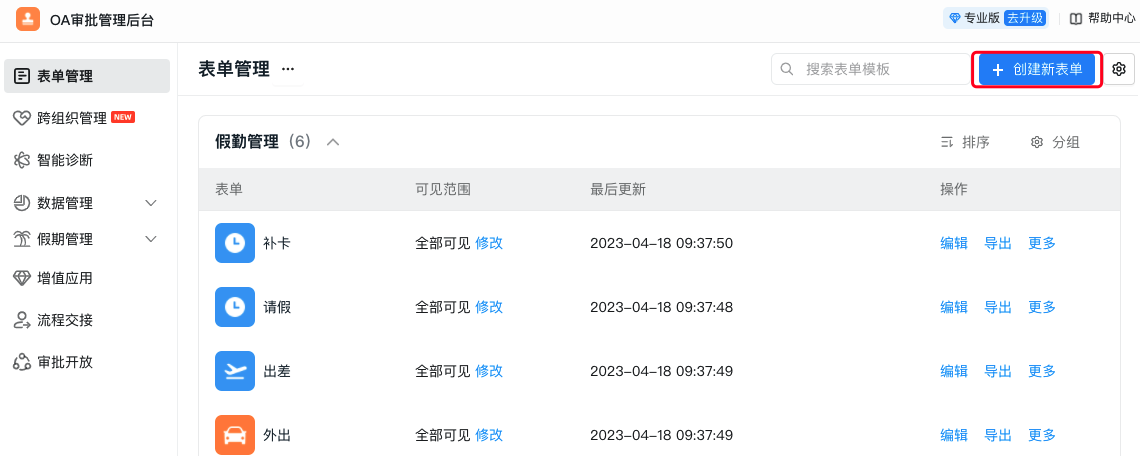1140x456 pixels.
Task: Open the 补卡 clock form icon
Action: pos(235,243)
